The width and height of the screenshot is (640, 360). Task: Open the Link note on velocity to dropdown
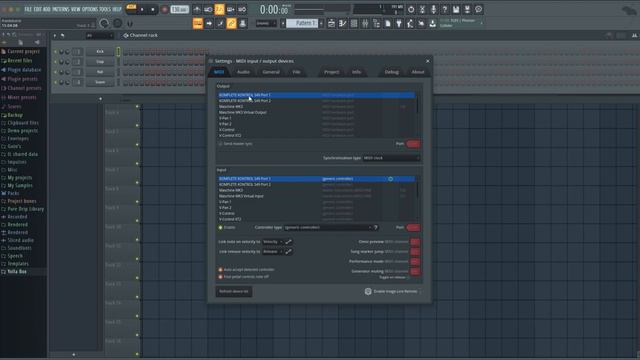273,242
